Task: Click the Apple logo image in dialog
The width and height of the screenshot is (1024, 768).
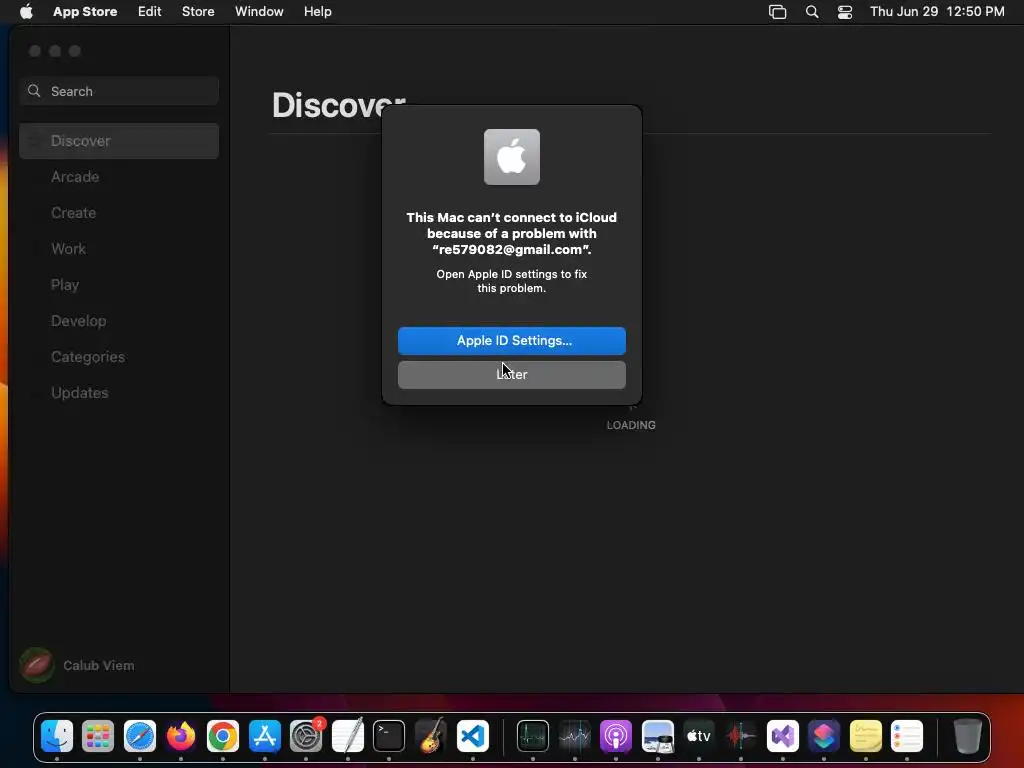Action: point(511,157)
